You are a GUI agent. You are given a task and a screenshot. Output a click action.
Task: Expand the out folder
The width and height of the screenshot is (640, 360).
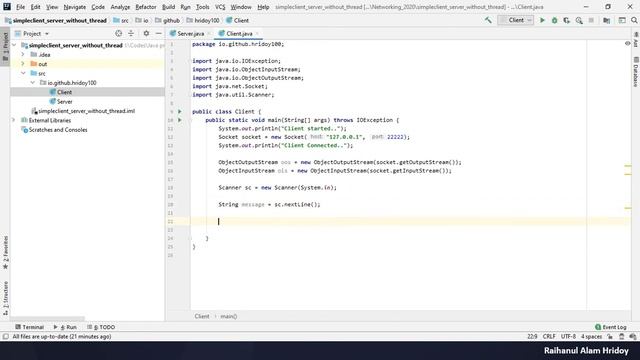tap(23, 64)
